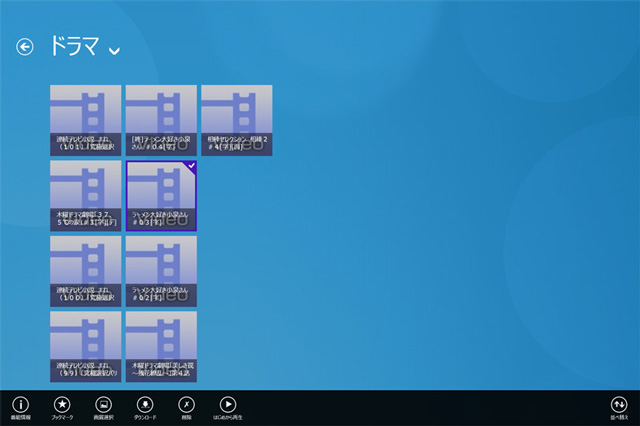
Task: Expand the ドラマ category dropdown chevron
Action: coord(114,51)
